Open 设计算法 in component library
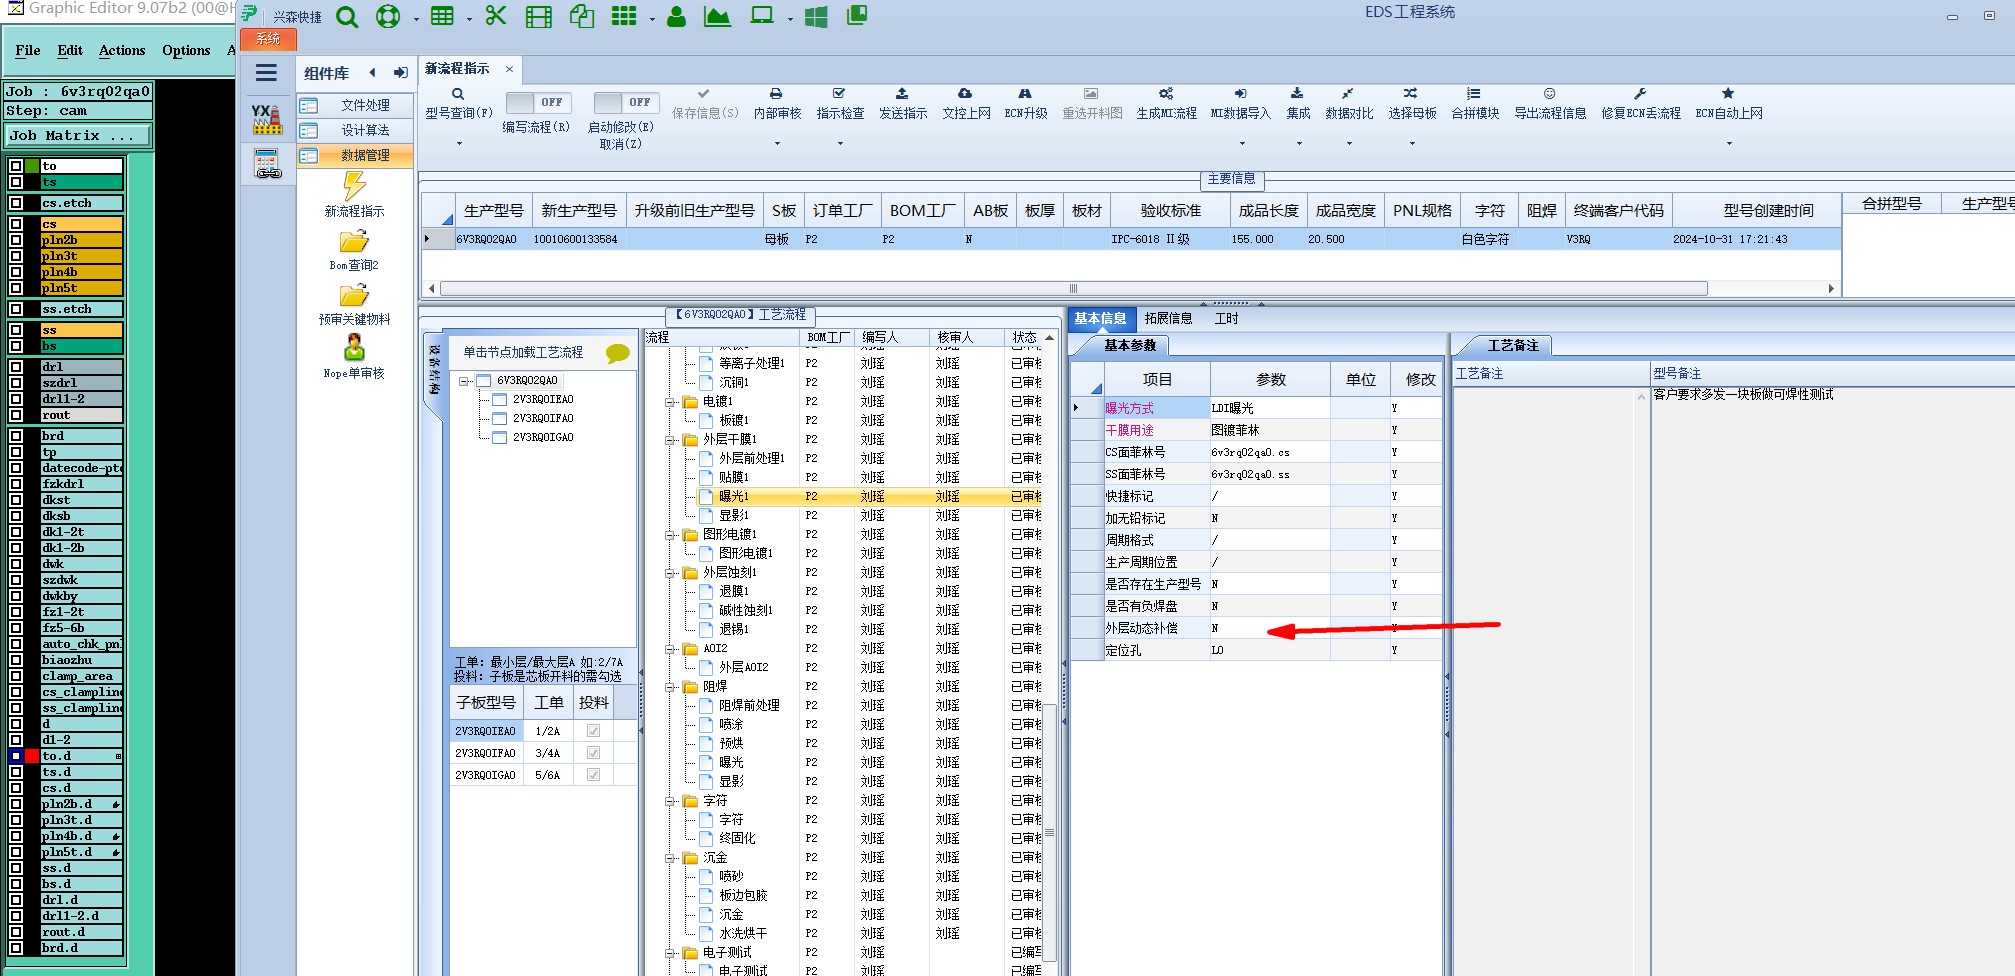The height and width of the screenshot is (976, 2015). pyautogui.click(x=355, y=130)
